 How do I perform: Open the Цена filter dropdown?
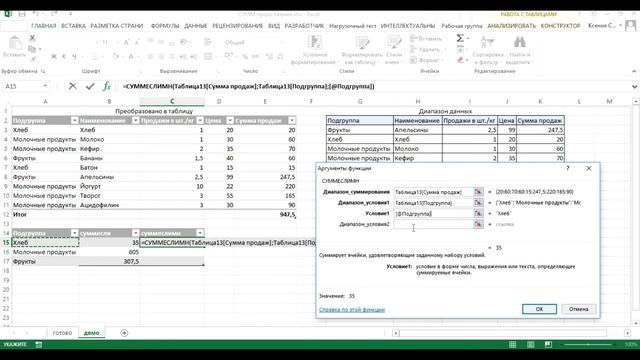(x=230, y=120)
